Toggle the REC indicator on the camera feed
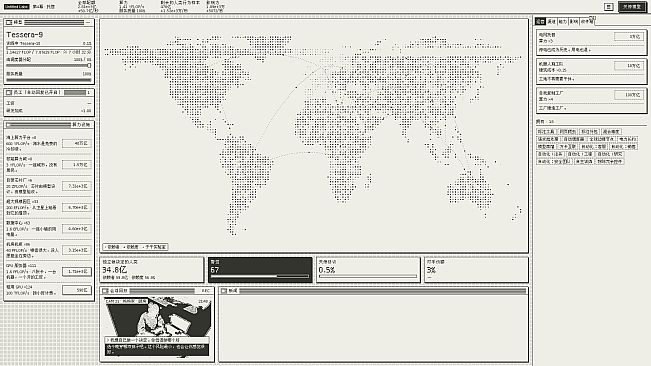 click(205, 291)
